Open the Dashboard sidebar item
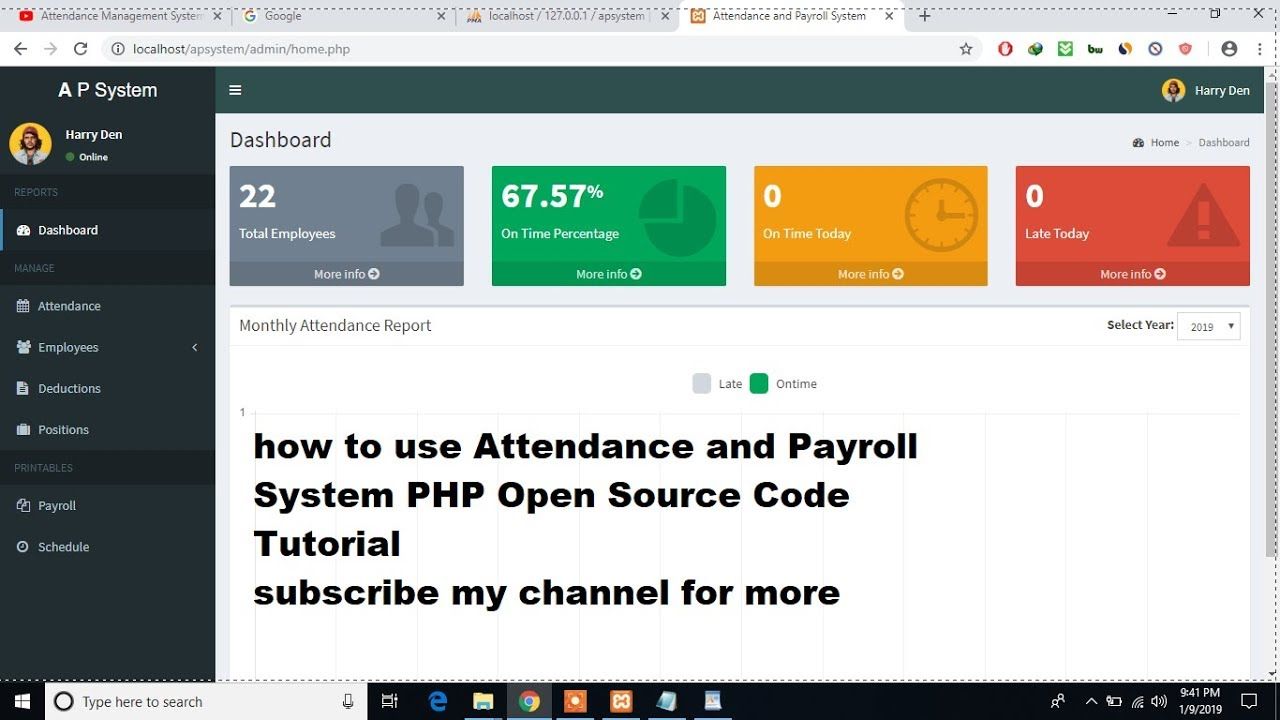 107,230
